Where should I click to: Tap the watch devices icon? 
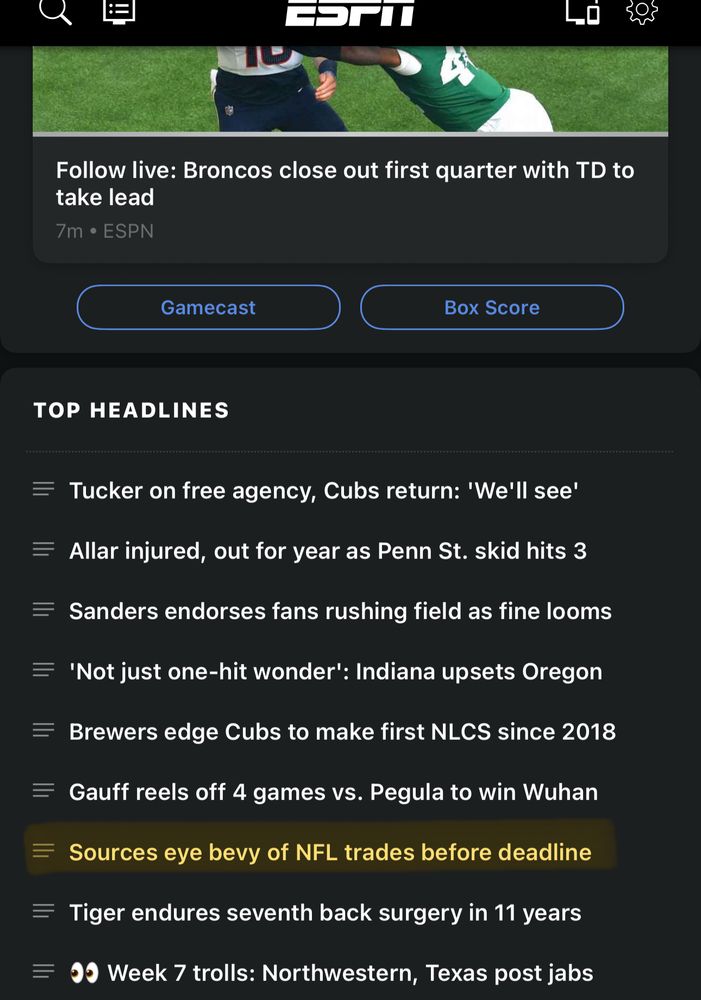click(582, 11)
